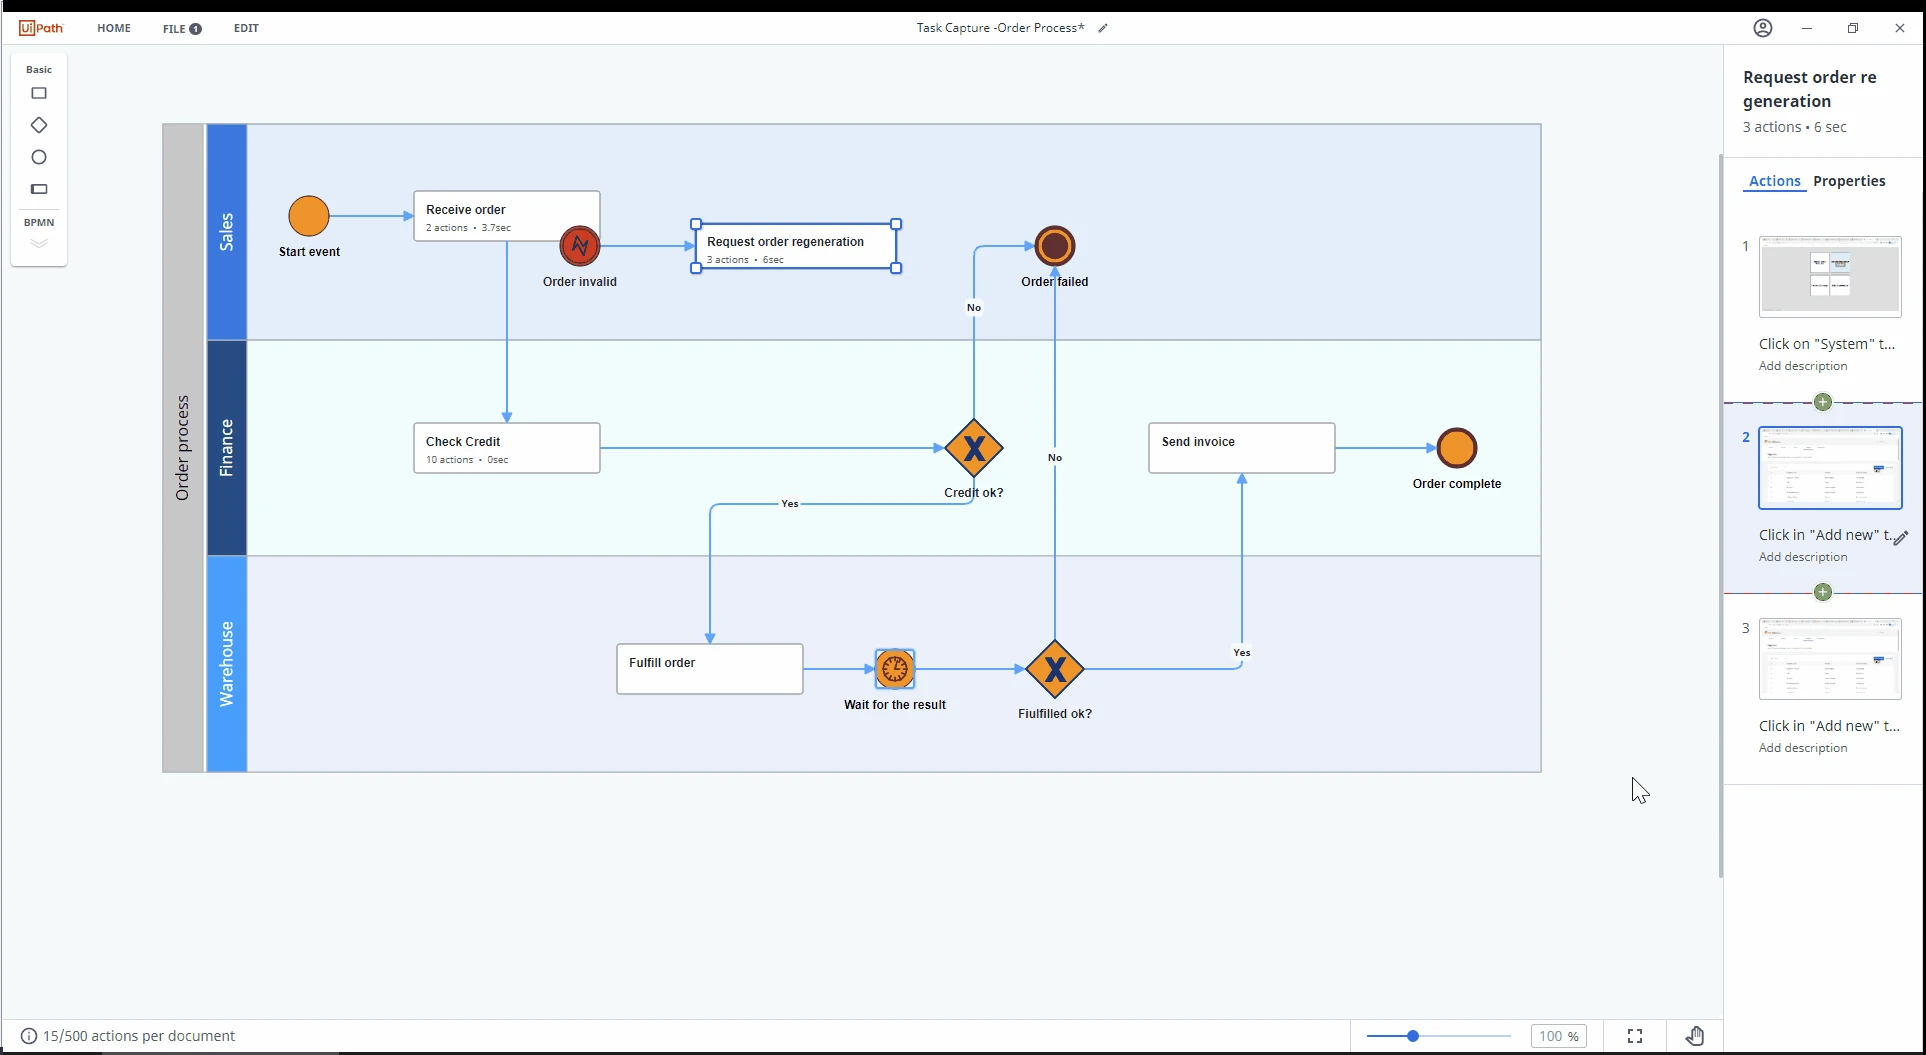Add description for action 2
The width and height of the screenshot is (1926, 1055).
click(1803, 557)
